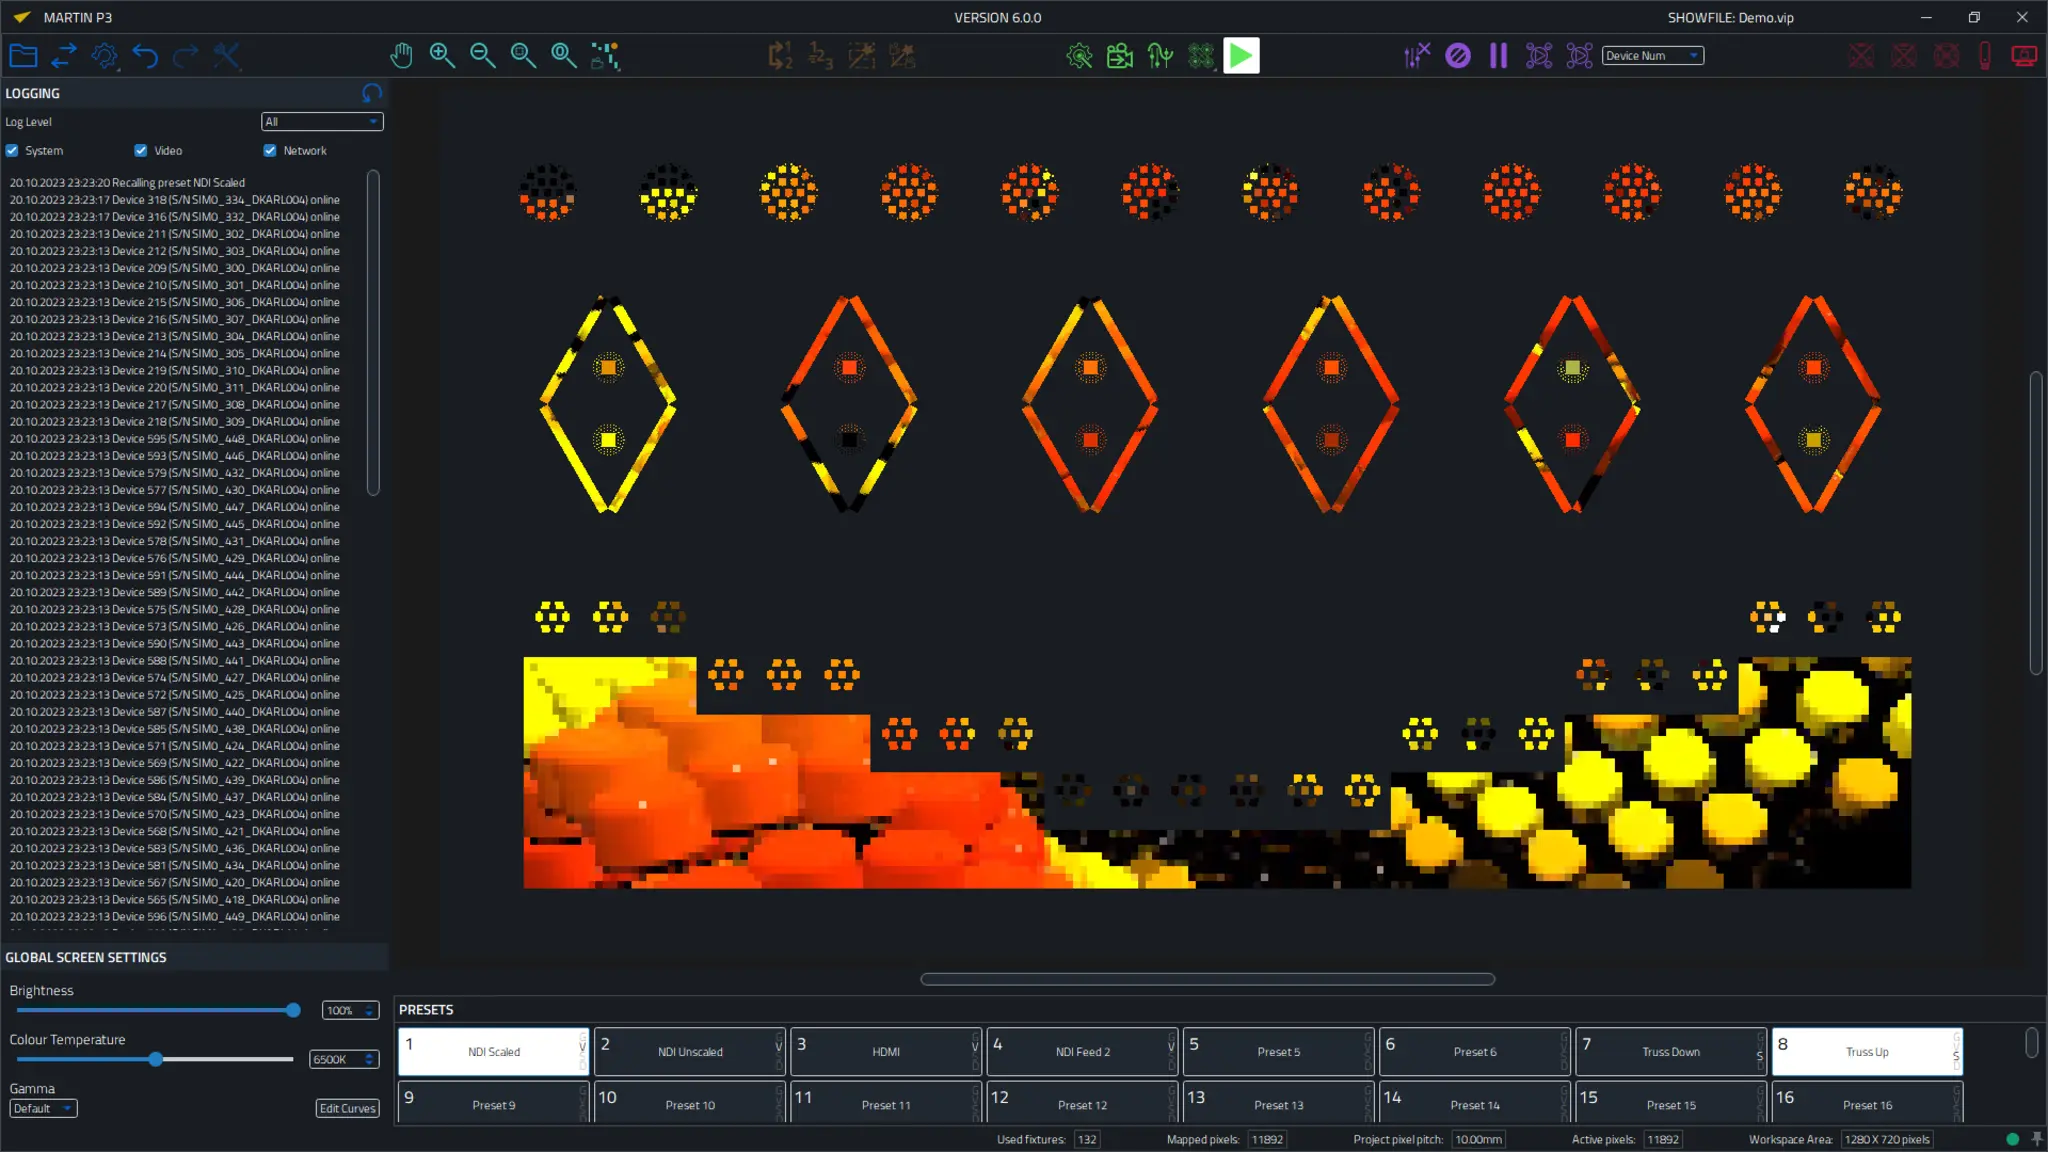Toggle the Video log checkbox

click(141, 151)
